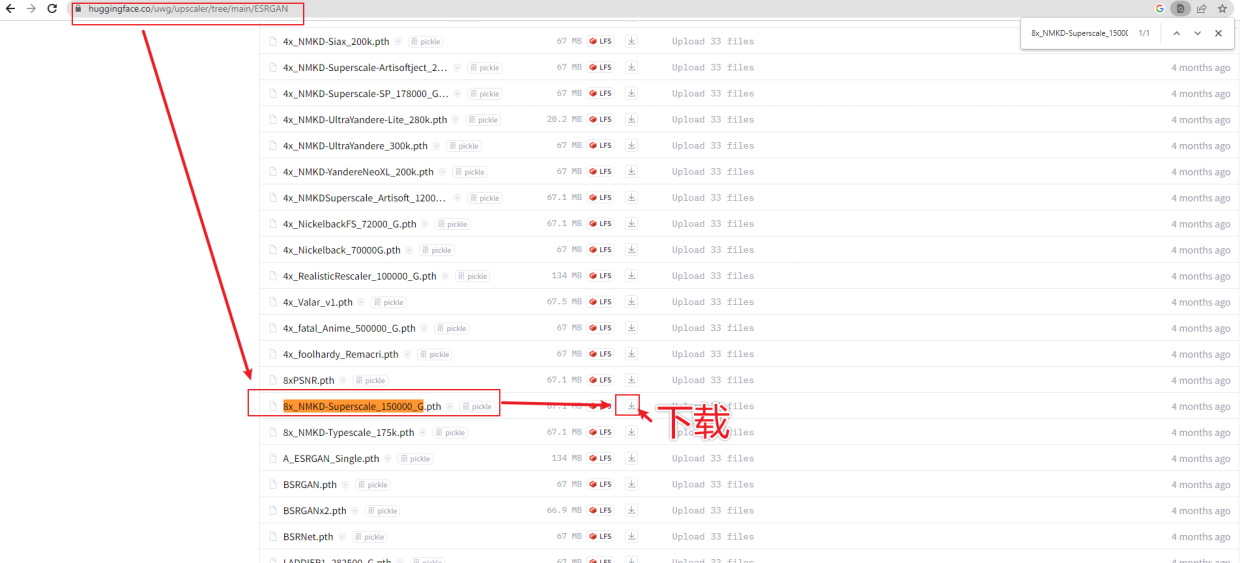Focus the find bar search text field
1240x563 pixels.
(1079, 33)
